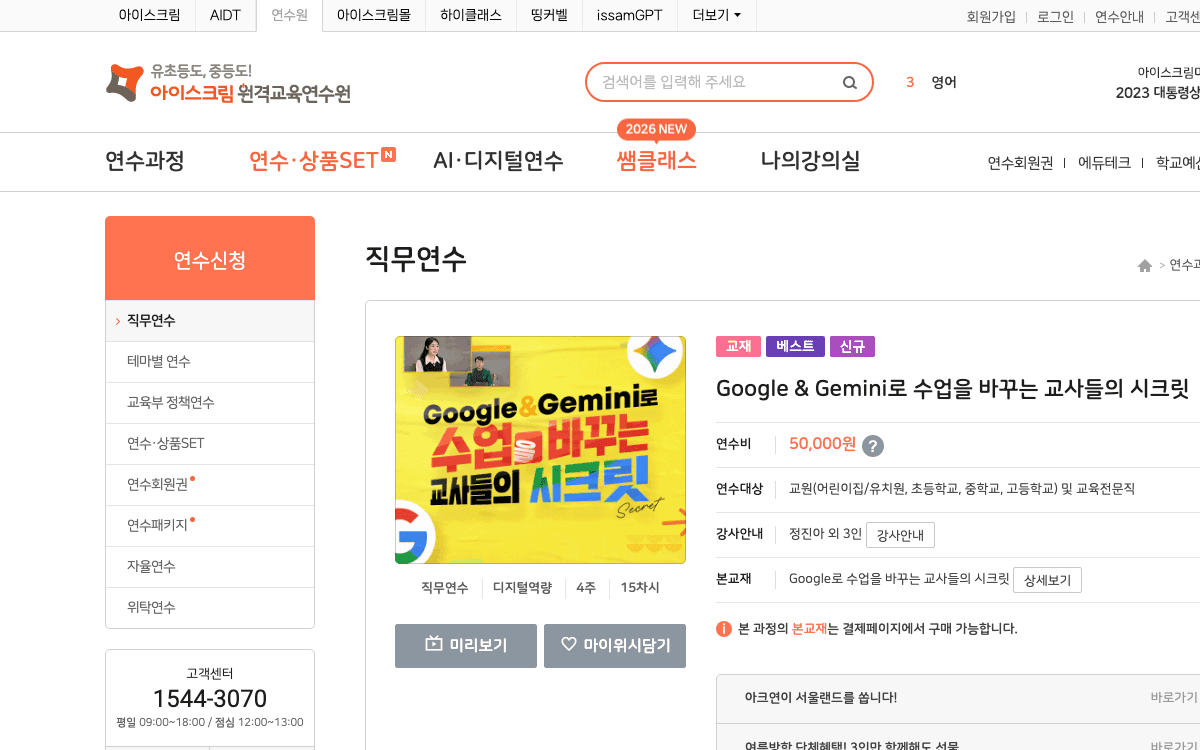Open the 연수과정 main menu
The width and height of the screenshot is (1200, 750).
click(x=145, y=160)
